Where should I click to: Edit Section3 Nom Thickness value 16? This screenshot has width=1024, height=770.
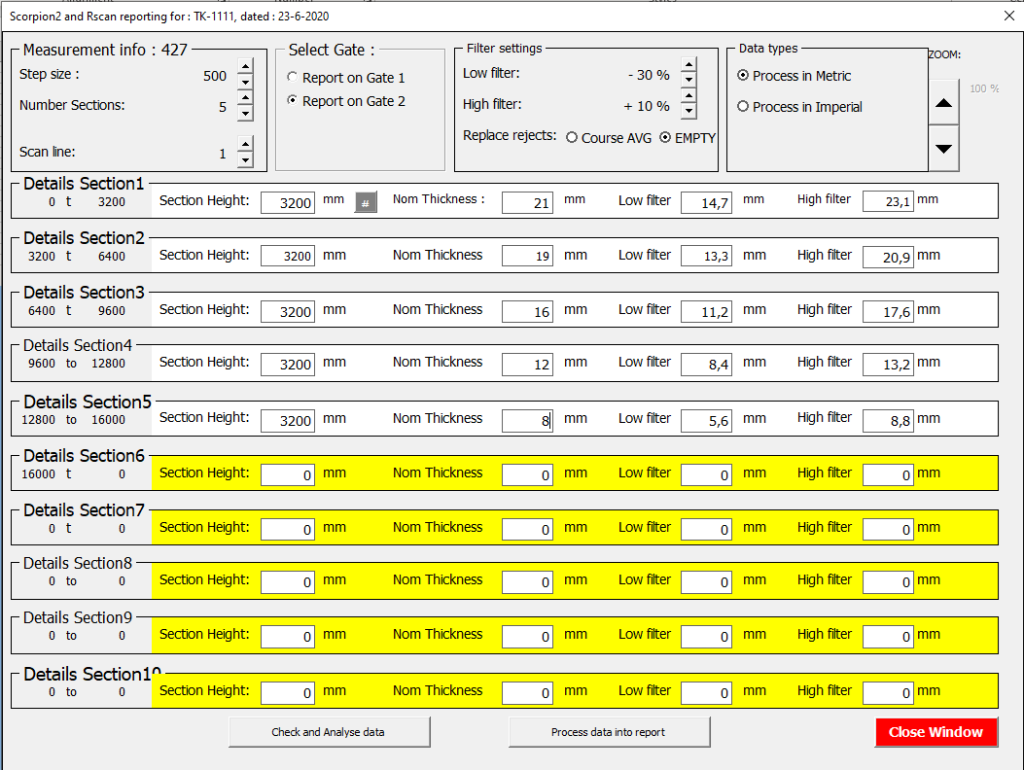528,312
